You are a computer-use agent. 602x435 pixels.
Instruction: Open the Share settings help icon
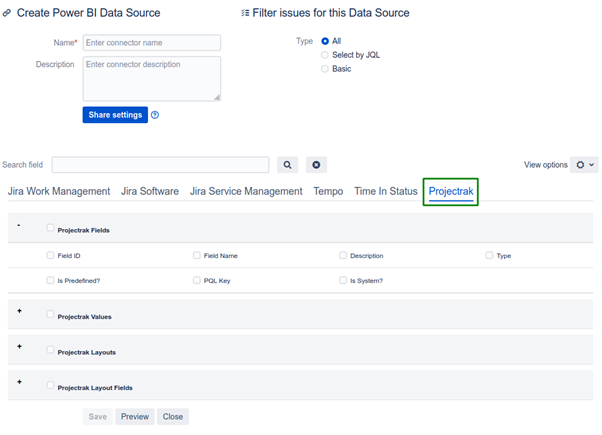click(155, 115)
